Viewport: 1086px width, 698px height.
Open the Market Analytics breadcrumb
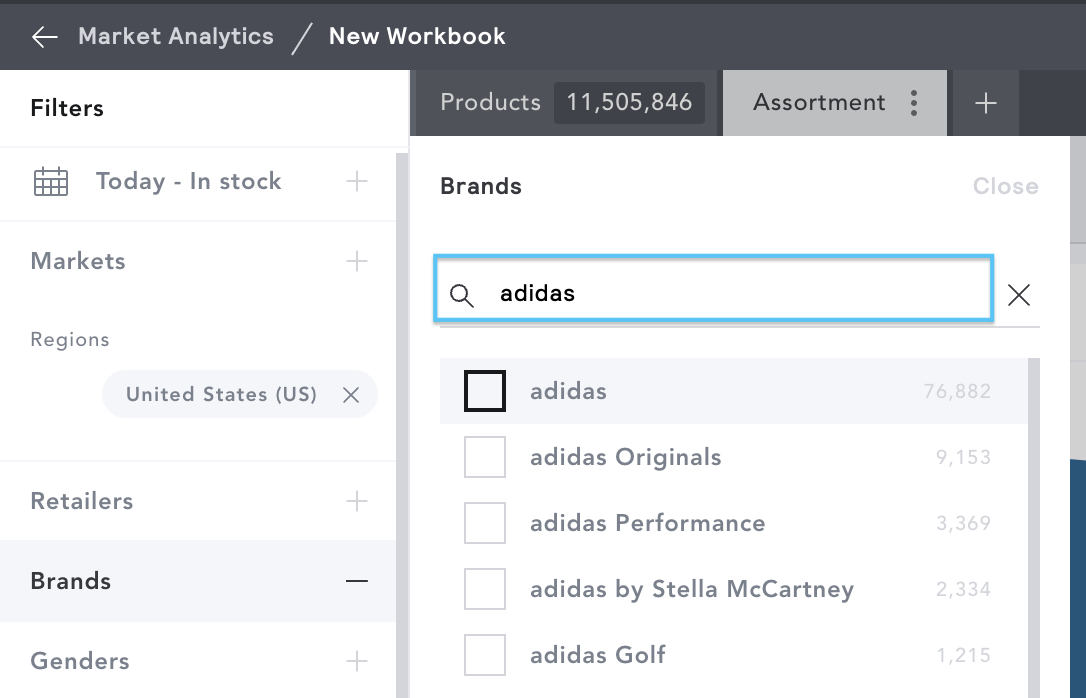point(176,36)
